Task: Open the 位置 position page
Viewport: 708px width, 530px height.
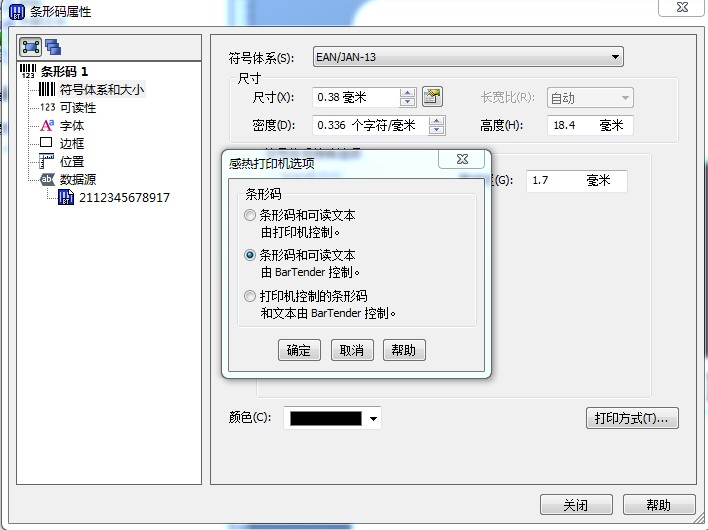Action: click(x=72, y=162)
